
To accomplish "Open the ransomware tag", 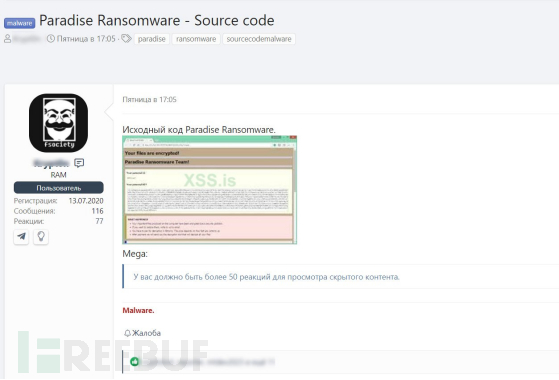I will [196, 39].
